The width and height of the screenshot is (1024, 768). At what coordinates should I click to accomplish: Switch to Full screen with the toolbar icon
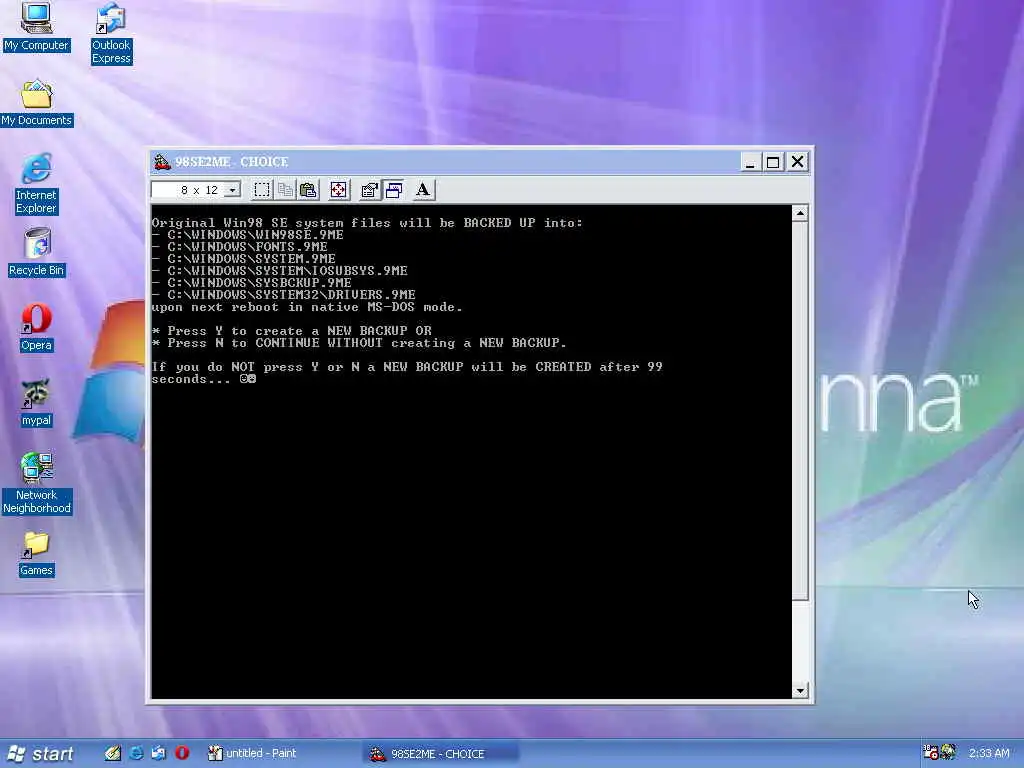(x=338, y=190)
